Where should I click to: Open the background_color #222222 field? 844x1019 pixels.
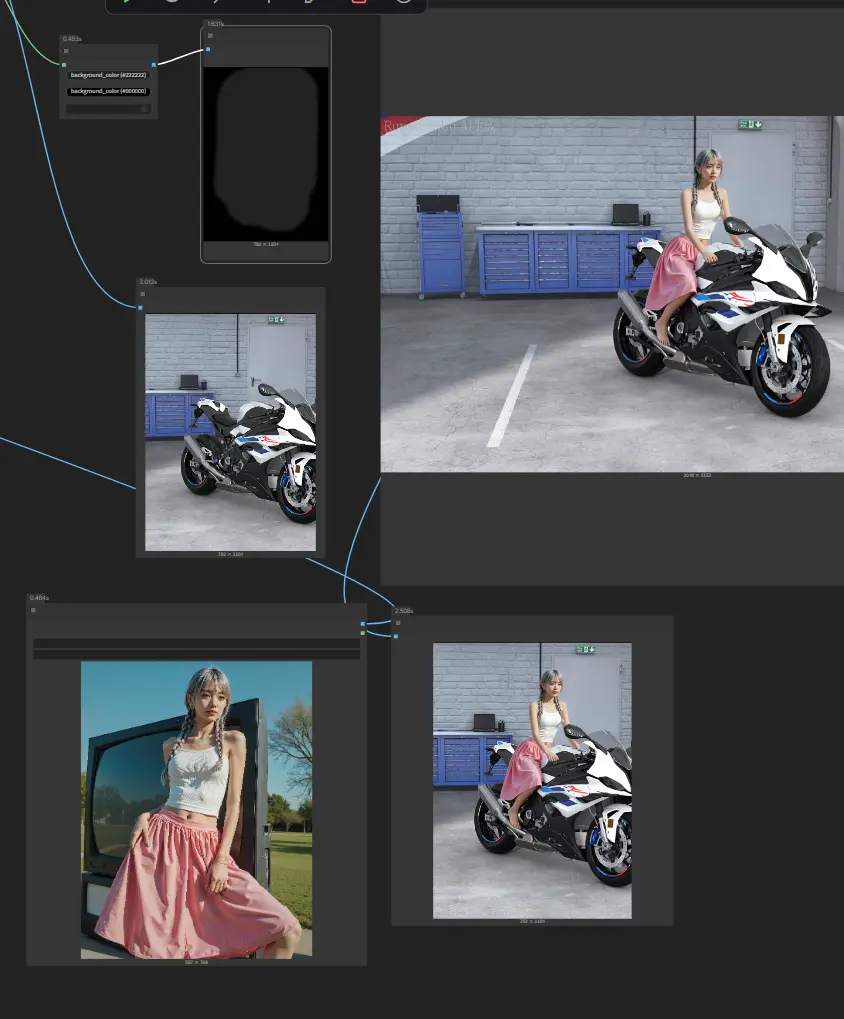tap(108, 74)
